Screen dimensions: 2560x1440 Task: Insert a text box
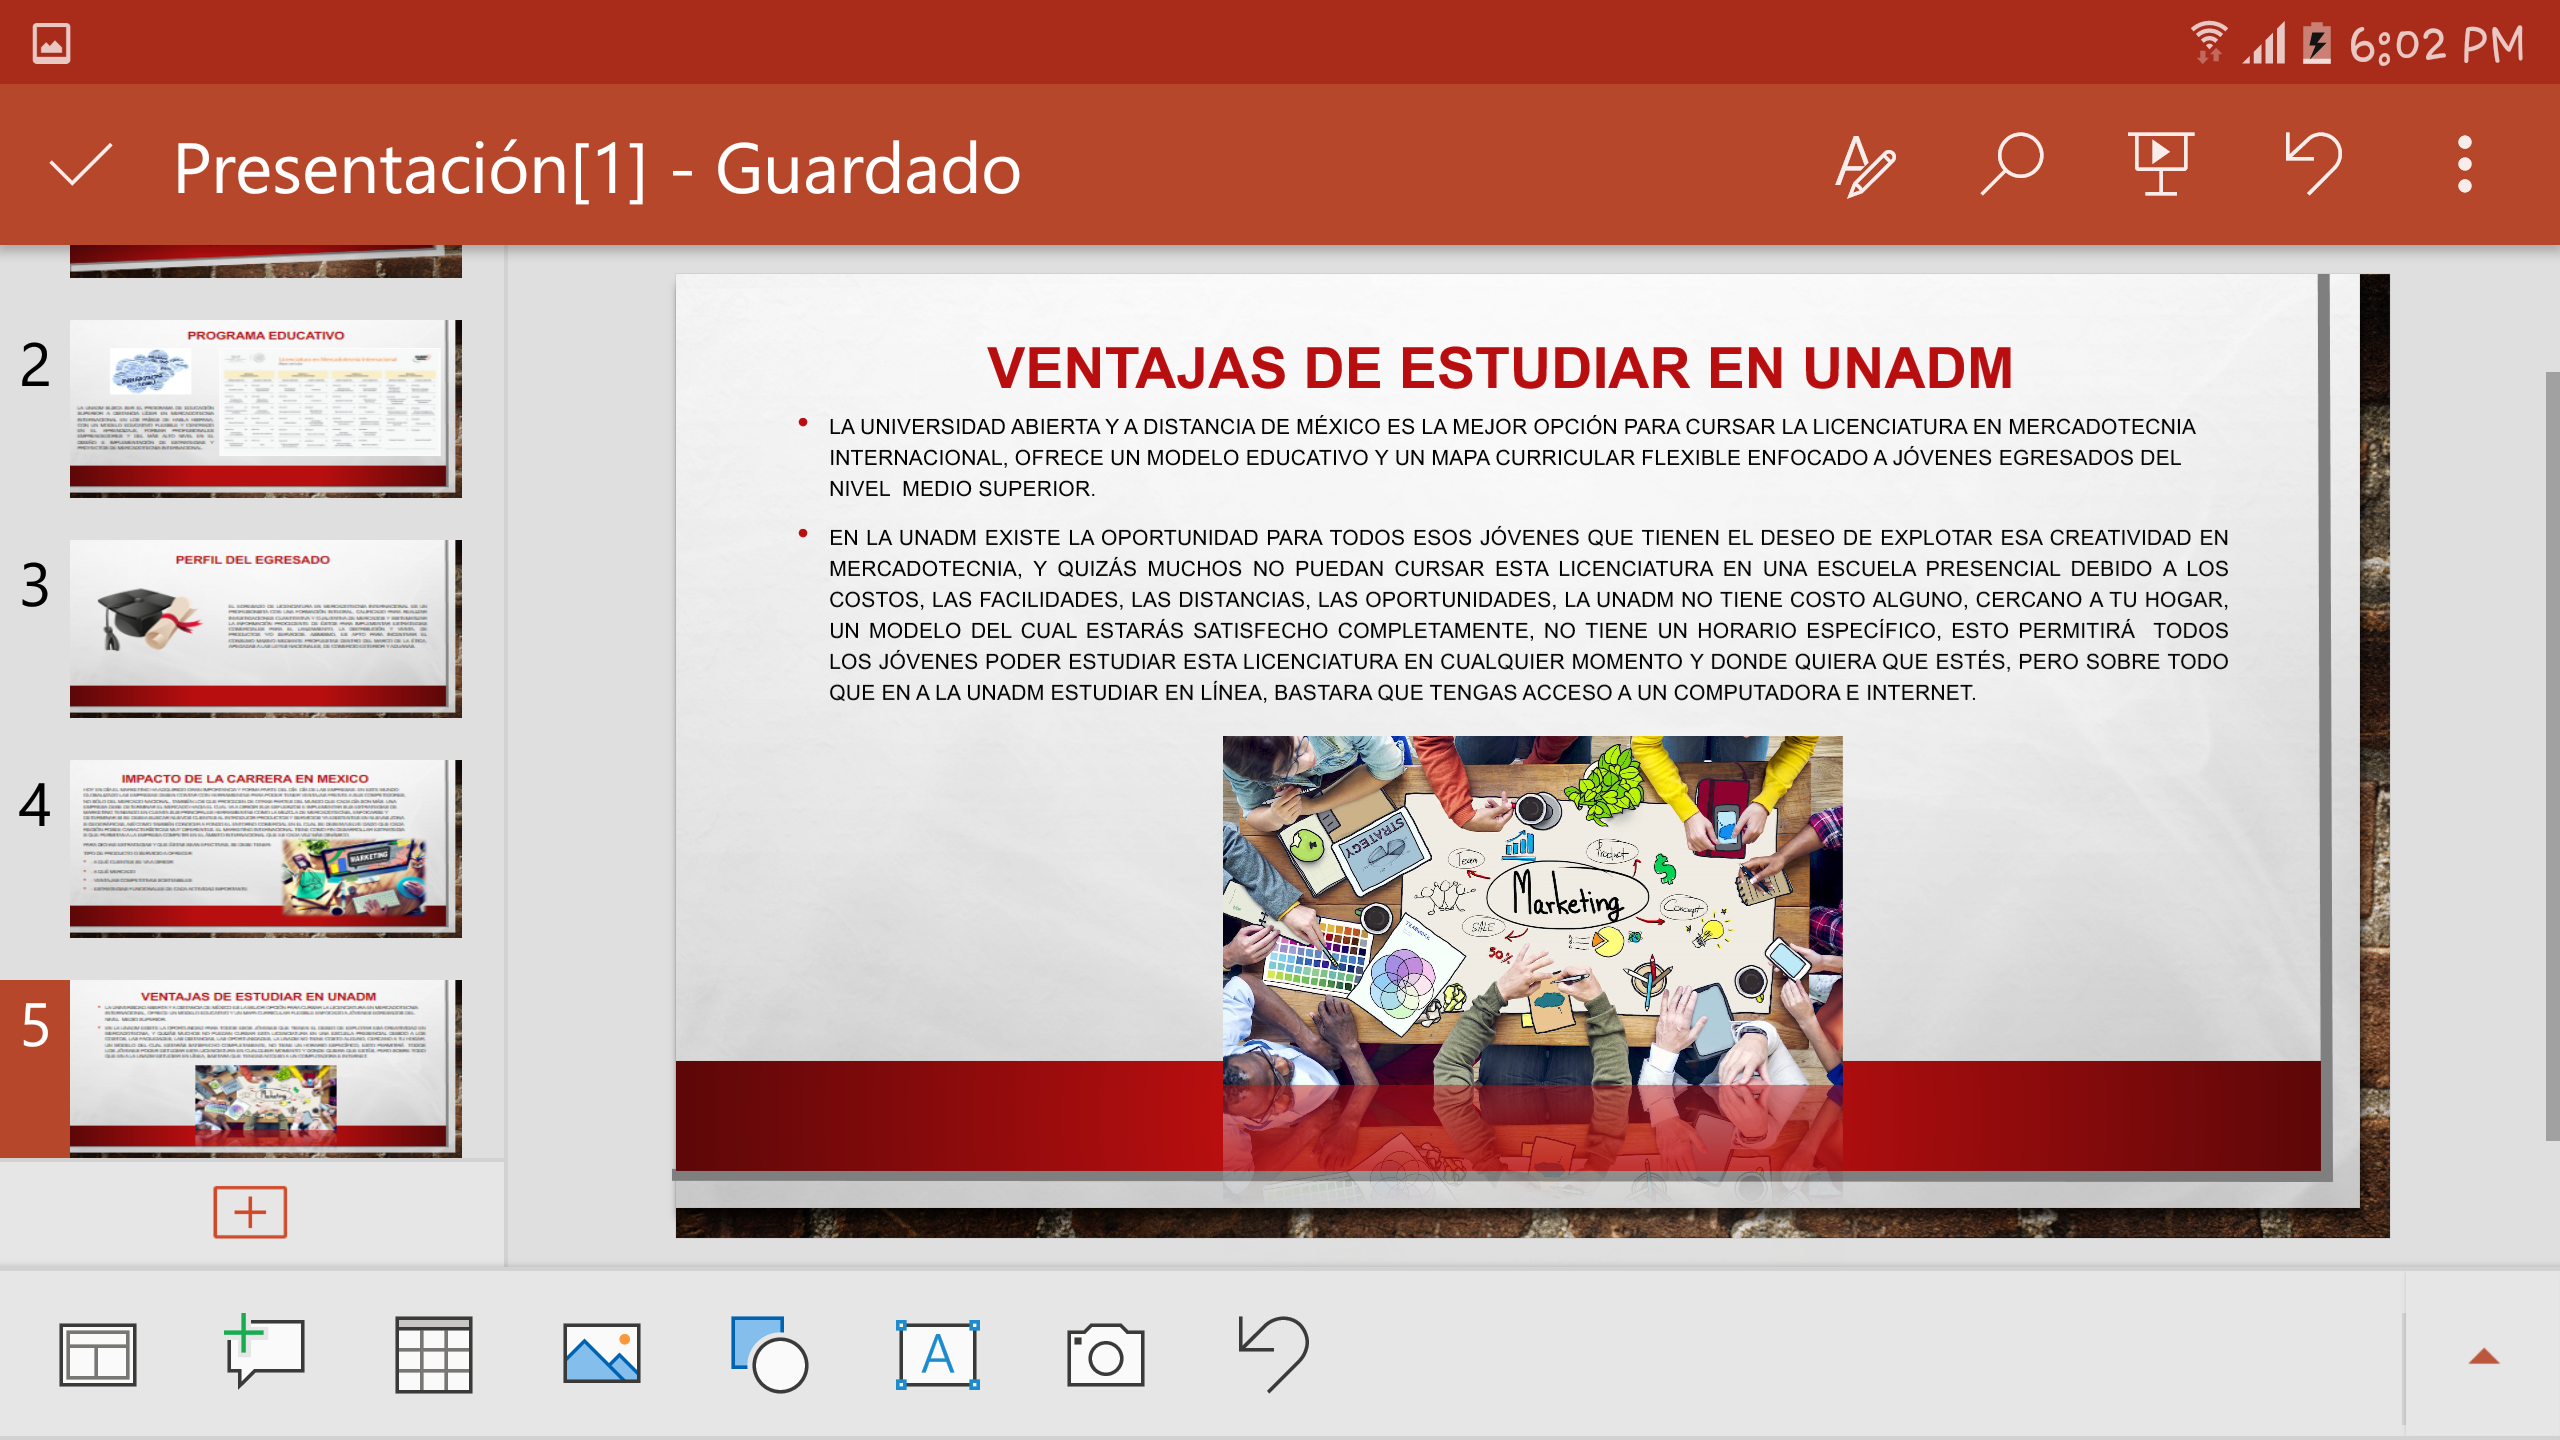coord(937,1355)
